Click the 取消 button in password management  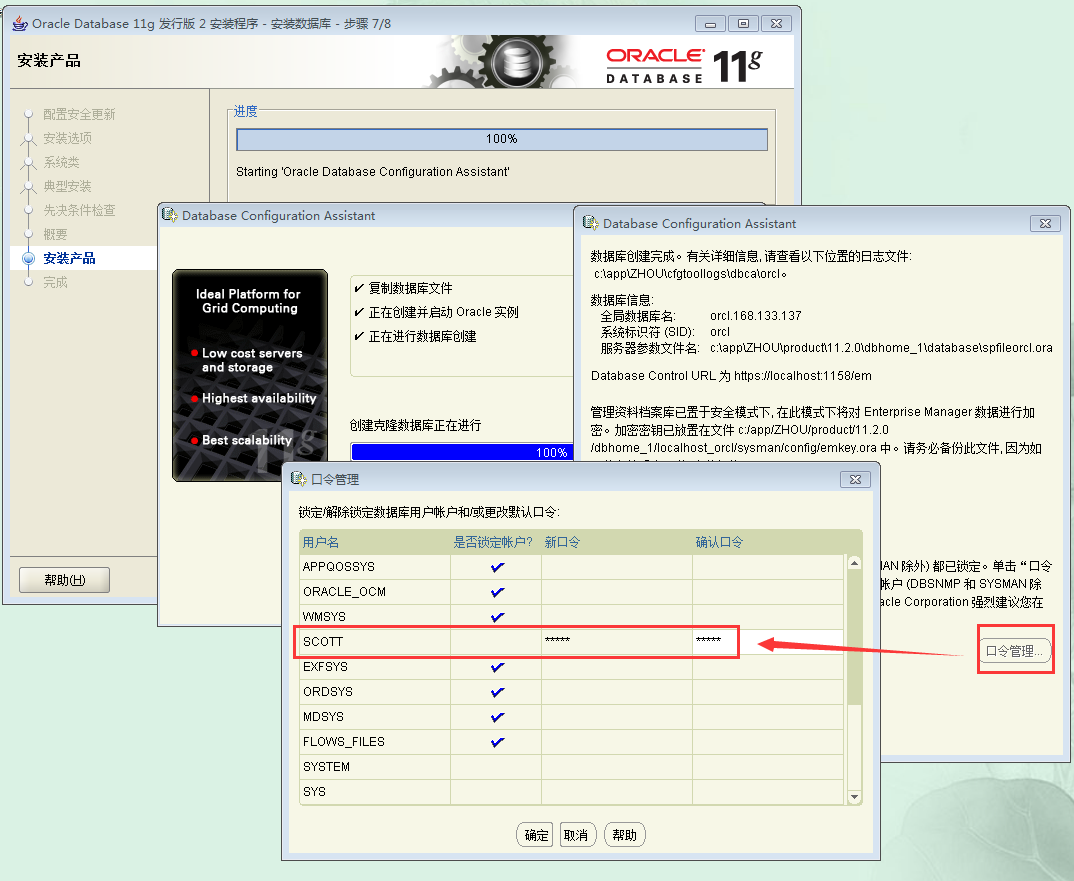pos(577,835)
